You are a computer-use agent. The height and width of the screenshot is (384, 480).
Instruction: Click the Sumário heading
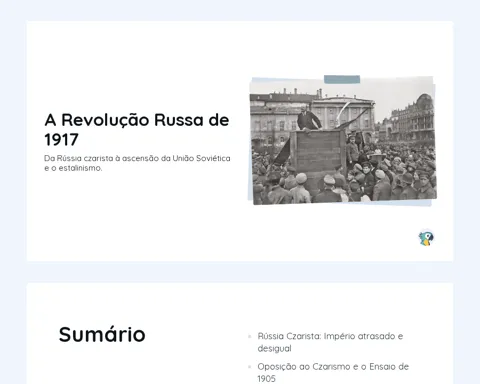coord(102,334)
